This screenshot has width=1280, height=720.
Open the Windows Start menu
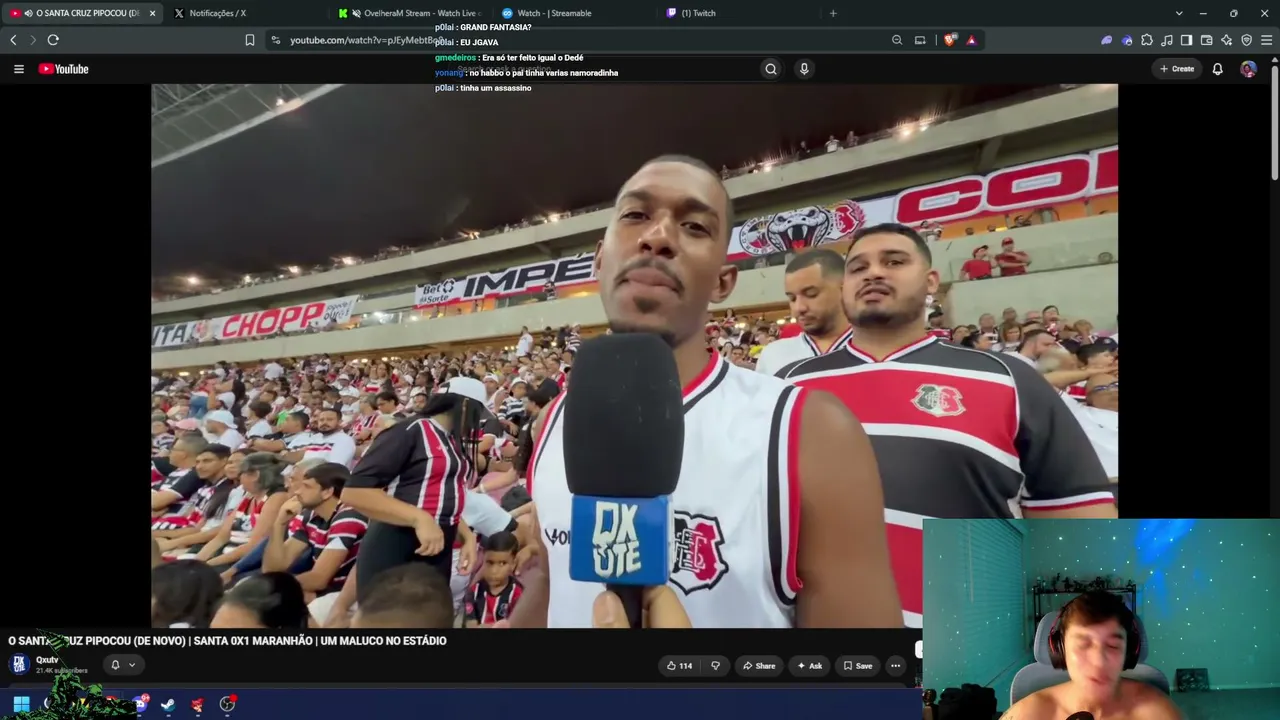click(21, 704)
